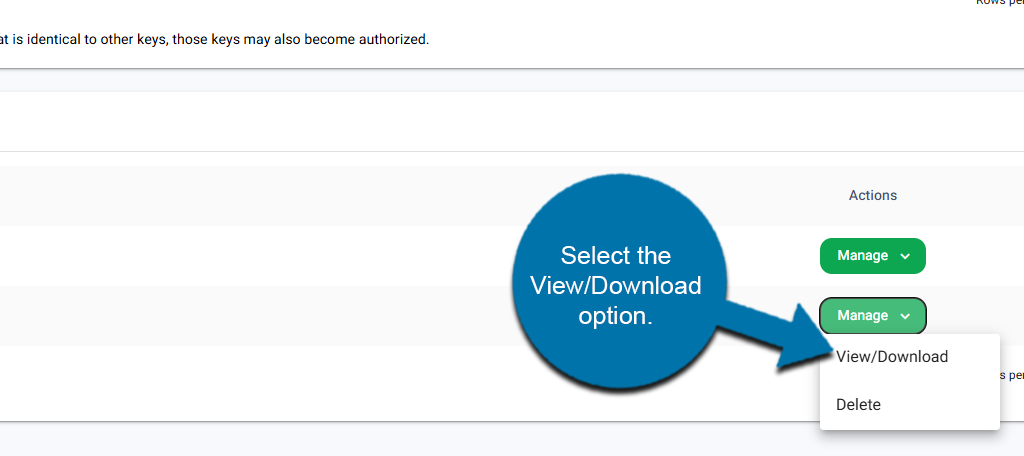
Task: Click the warning text about identical keys
Action: pyautogui.click(x=215, y=40)
